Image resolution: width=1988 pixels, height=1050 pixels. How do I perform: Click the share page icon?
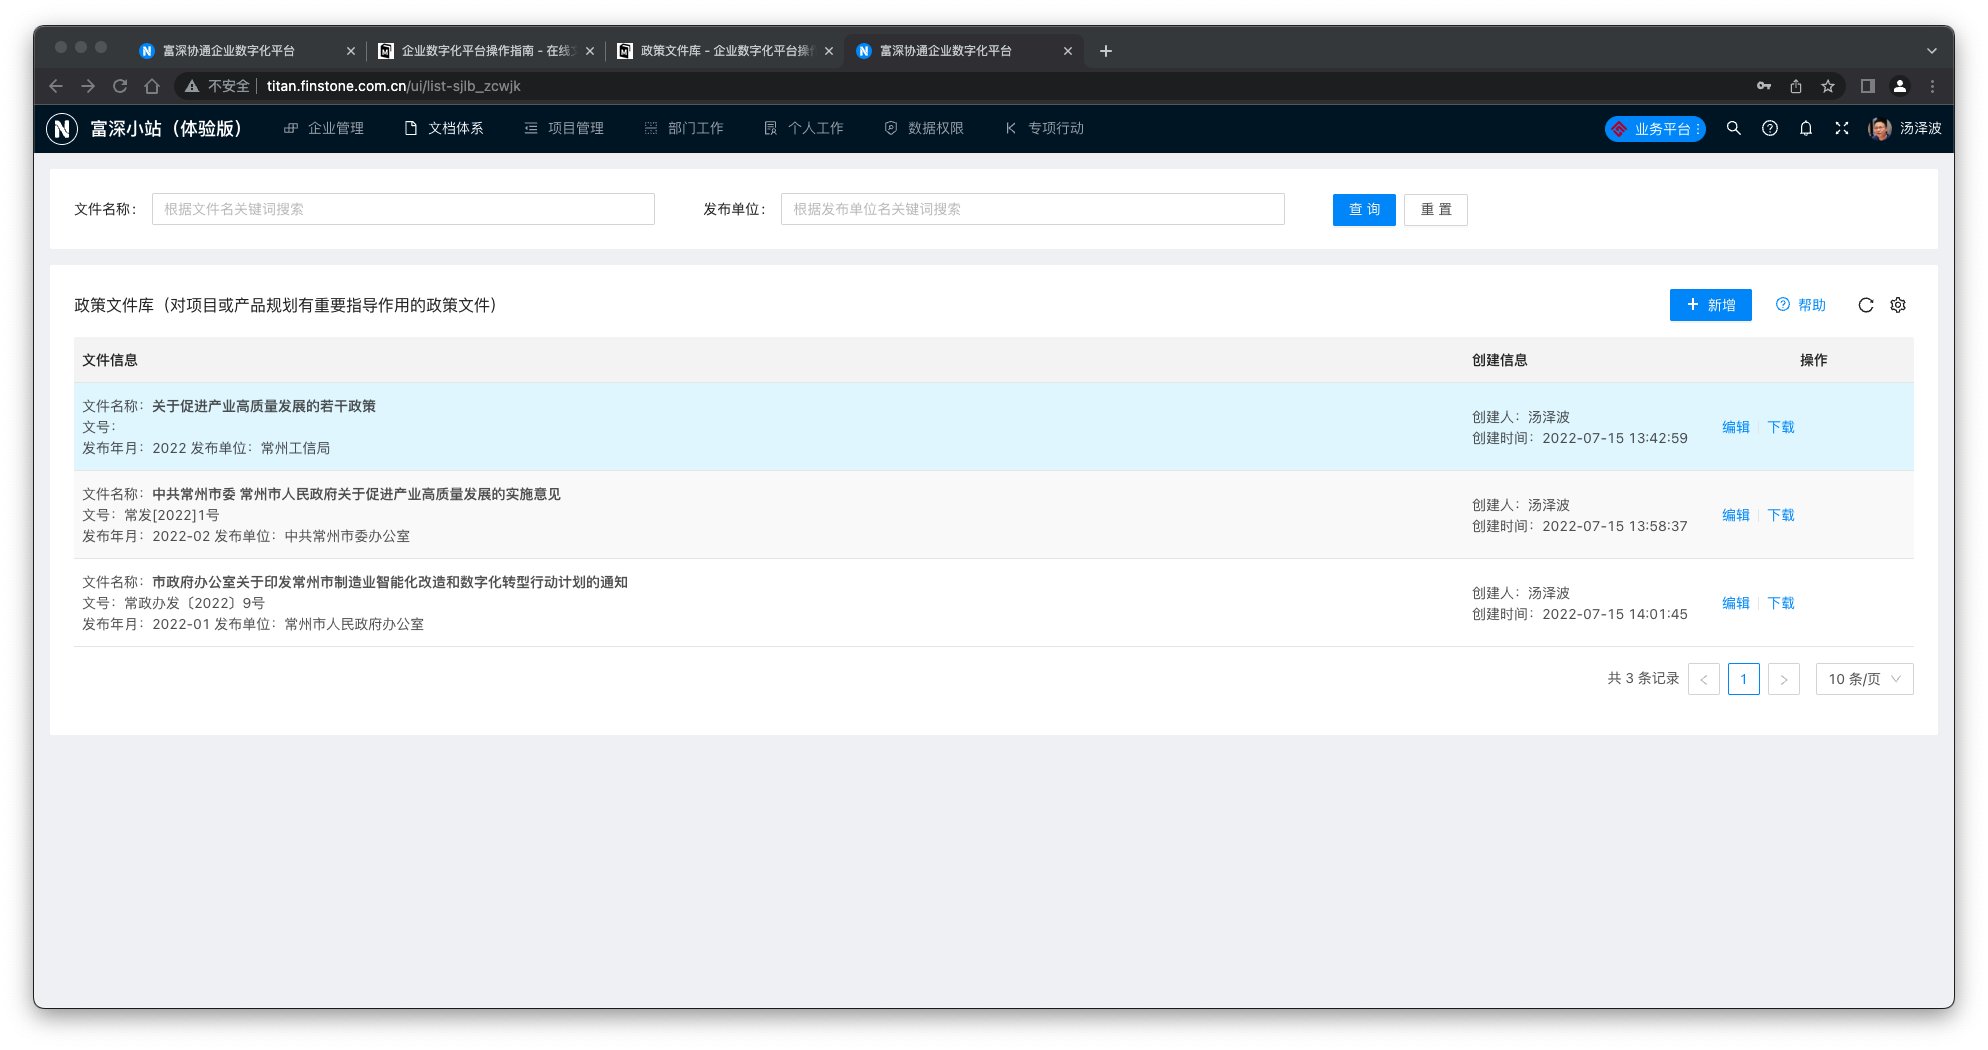(1796, 86)
